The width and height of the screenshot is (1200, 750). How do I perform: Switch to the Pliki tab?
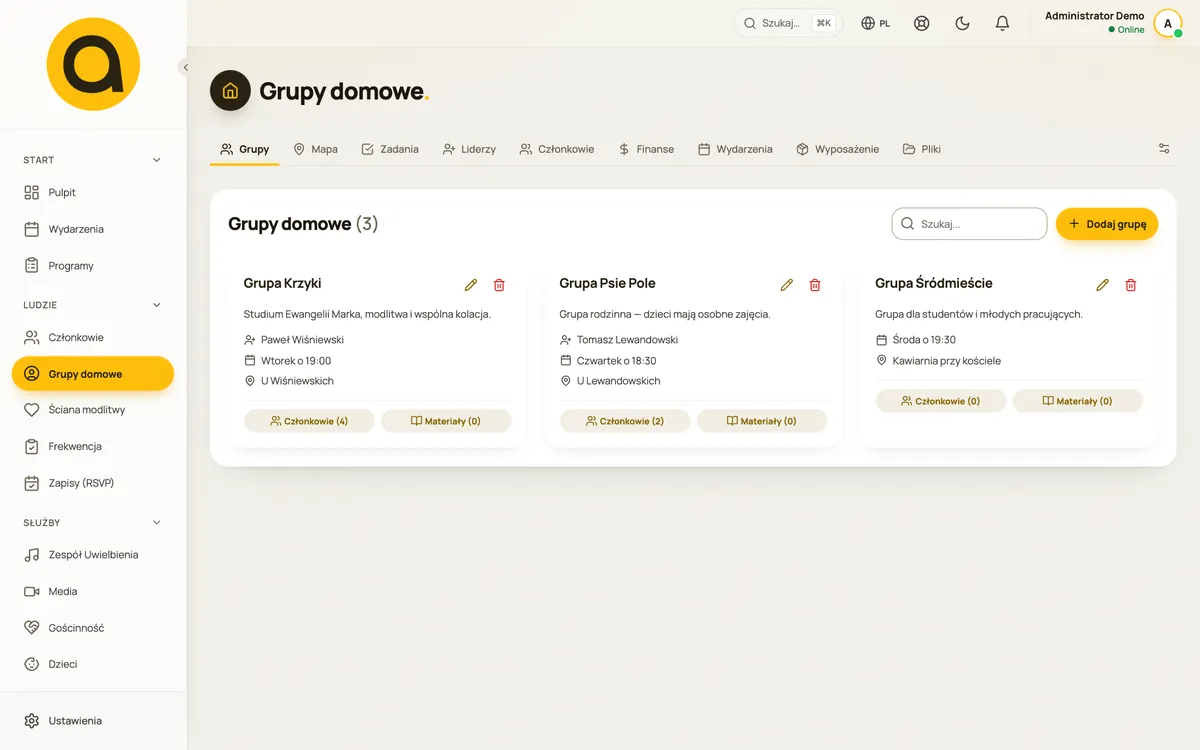pyautogui.click(x=922, y=149)
